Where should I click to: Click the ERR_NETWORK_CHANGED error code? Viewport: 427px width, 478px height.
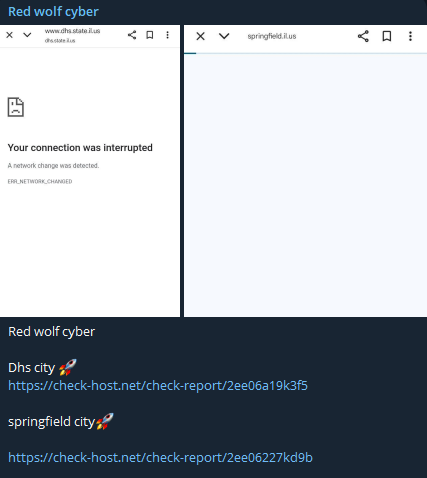(40, 181)
